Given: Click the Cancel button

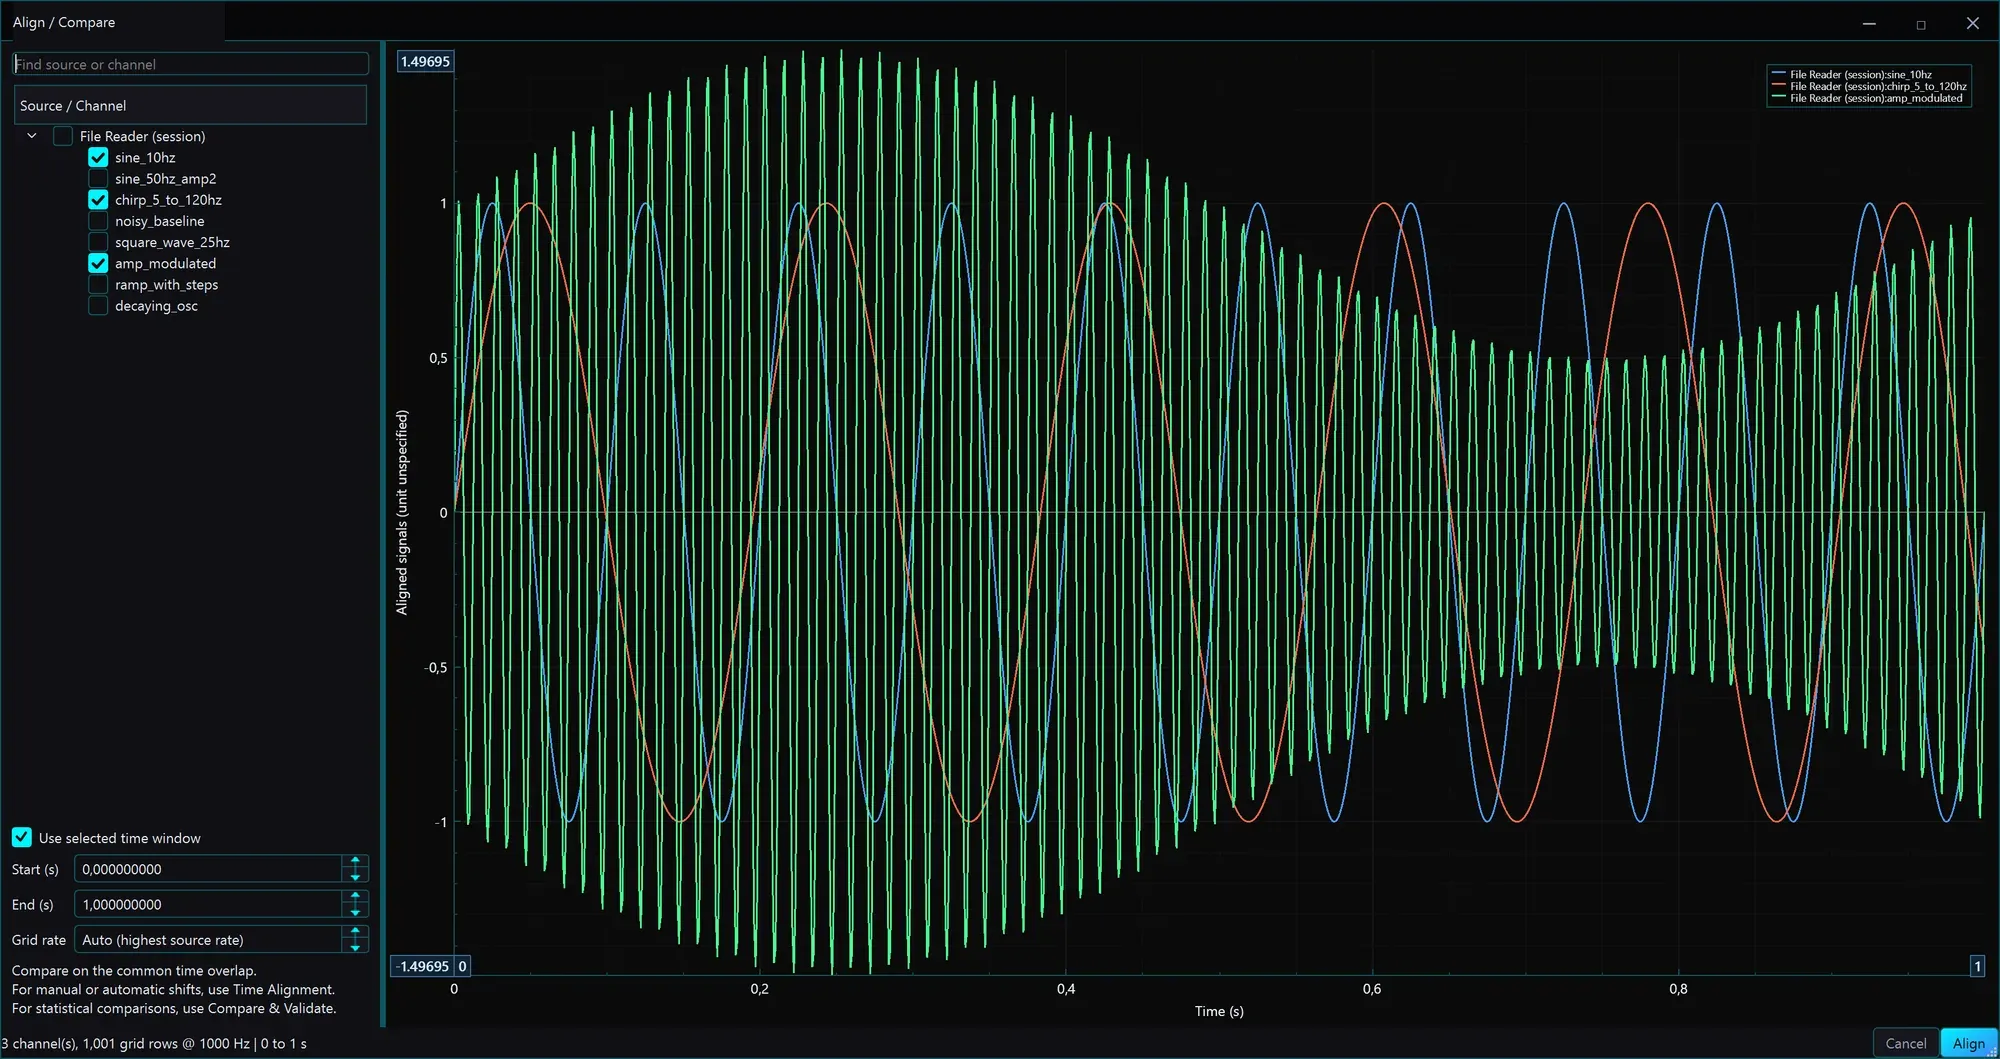Looking at the screenshot, I should 1905,1043.
